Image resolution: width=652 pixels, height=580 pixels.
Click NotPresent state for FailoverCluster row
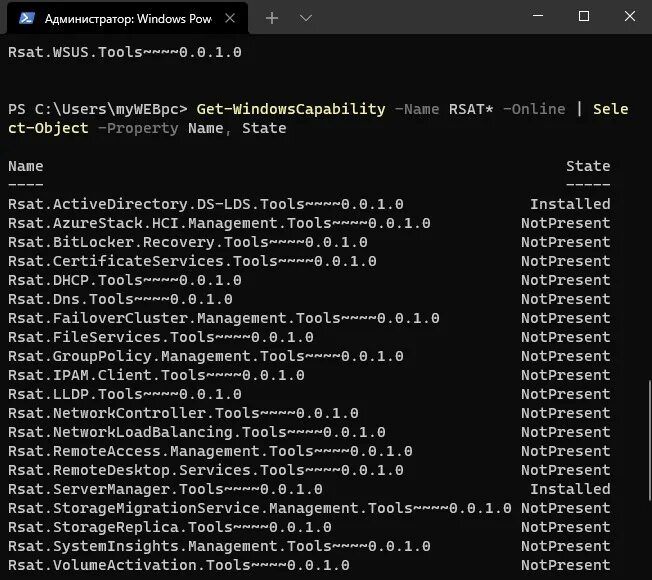point(566,318)
